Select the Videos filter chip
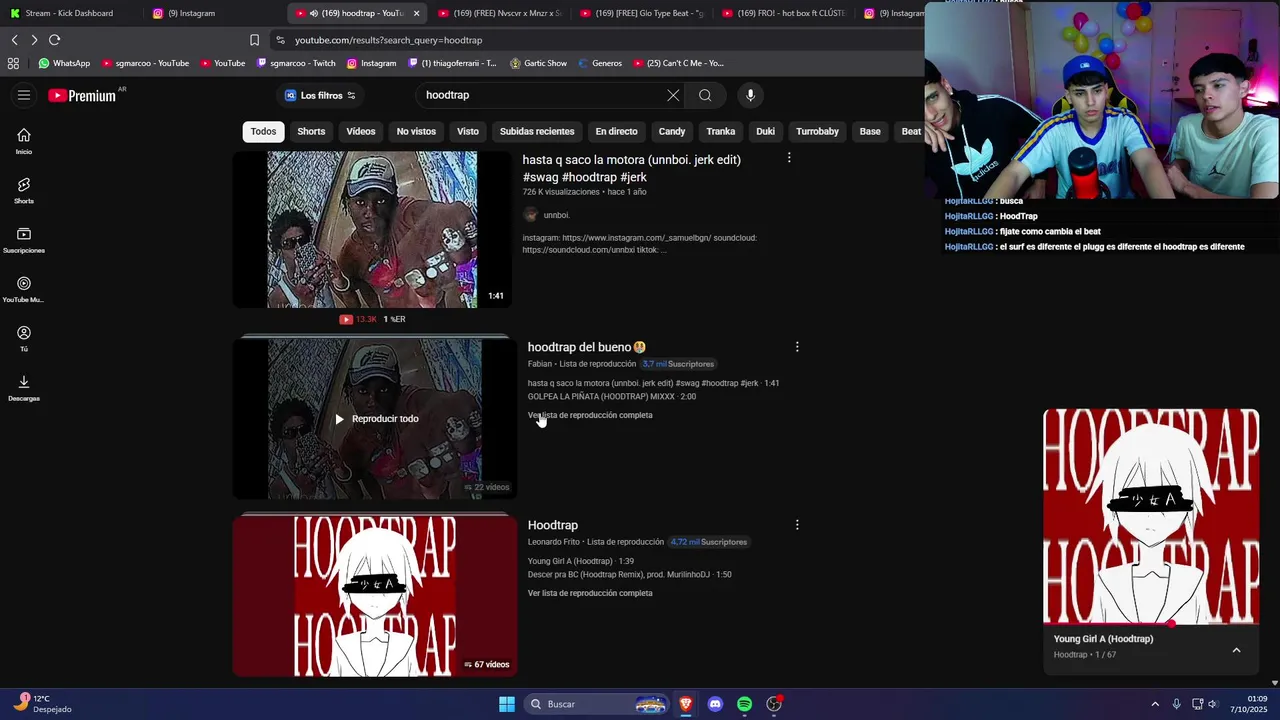The image size is (1280, 720). click(361, 131)
